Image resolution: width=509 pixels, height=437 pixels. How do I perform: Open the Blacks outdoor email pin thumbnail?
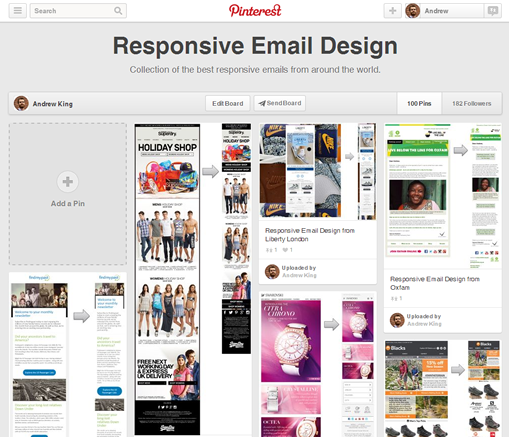tap(443, 388)
